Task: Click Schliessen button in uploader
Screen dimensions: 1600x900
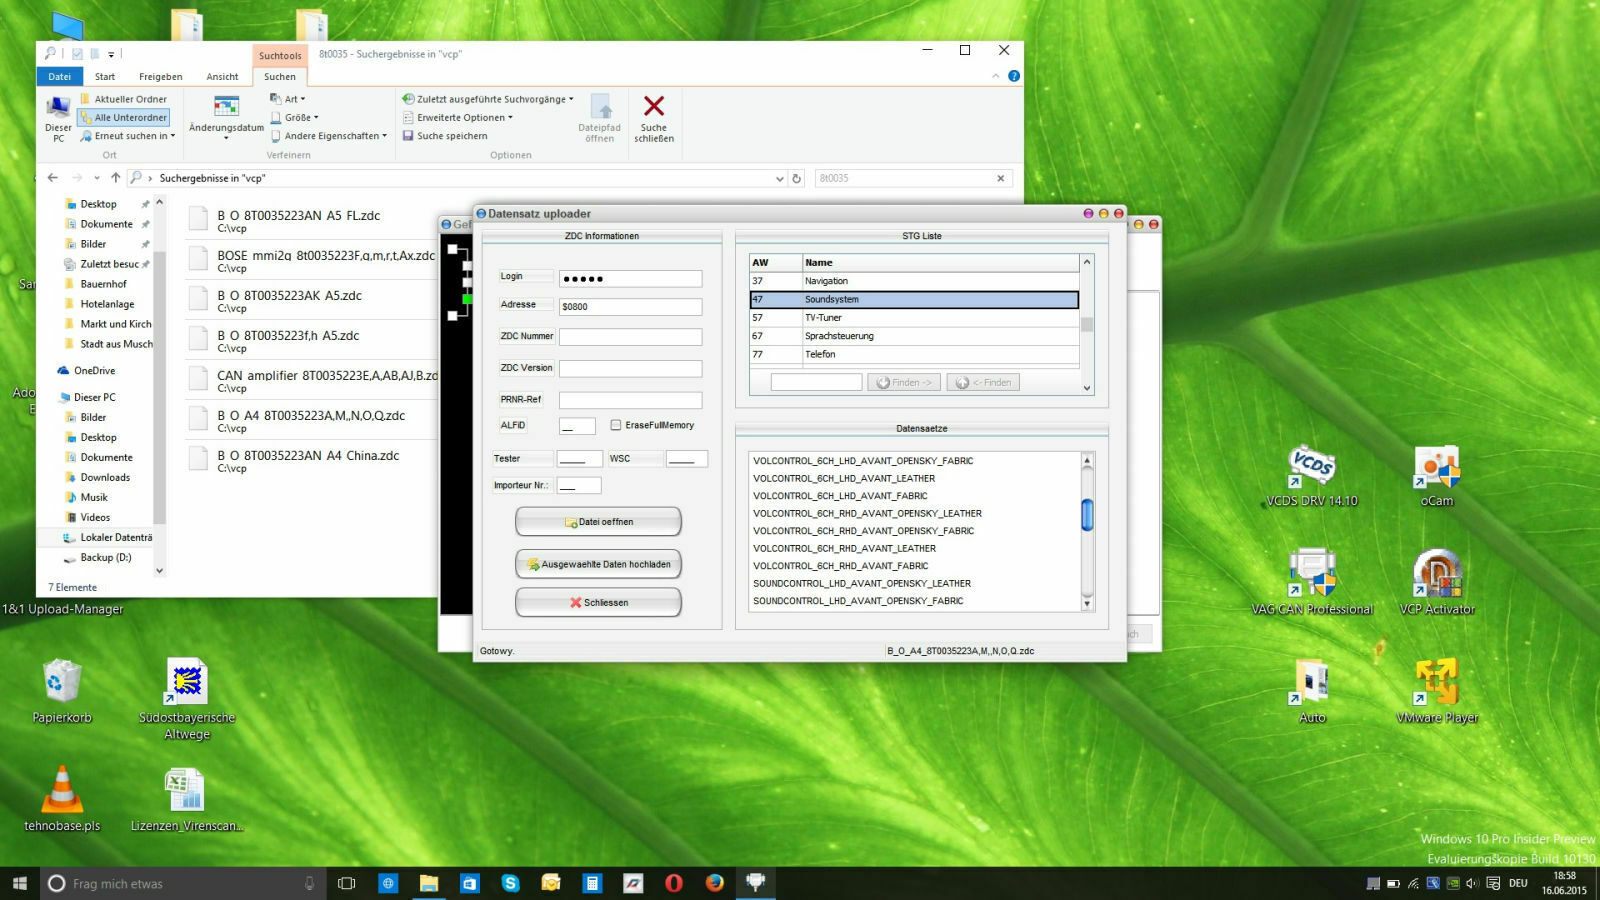Action: [x=598, y=602]
